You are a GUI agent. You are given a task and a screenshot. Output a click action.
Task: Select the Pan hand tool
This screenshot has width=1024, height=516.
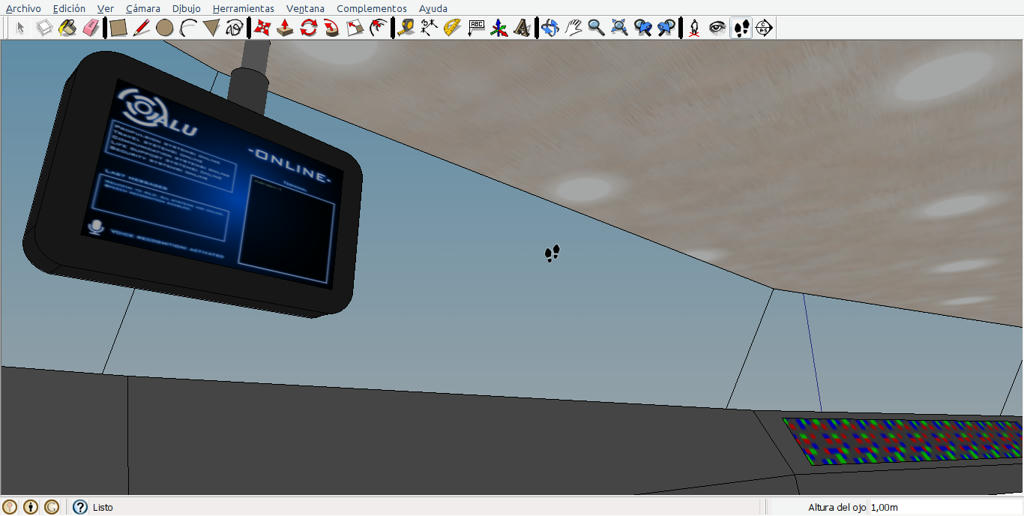tap(573, 27)
